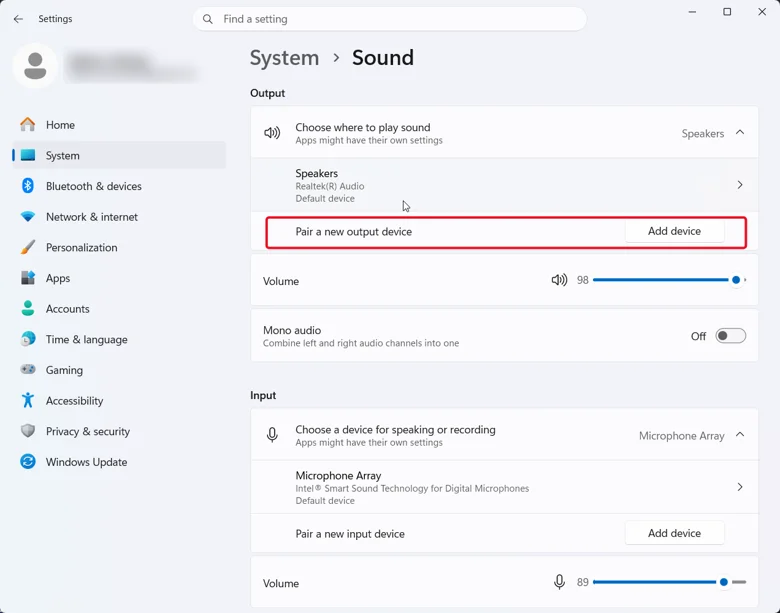Toggle Mono audio switch
The width and height of the screenshot is (780, 613).
coord(730,336)
